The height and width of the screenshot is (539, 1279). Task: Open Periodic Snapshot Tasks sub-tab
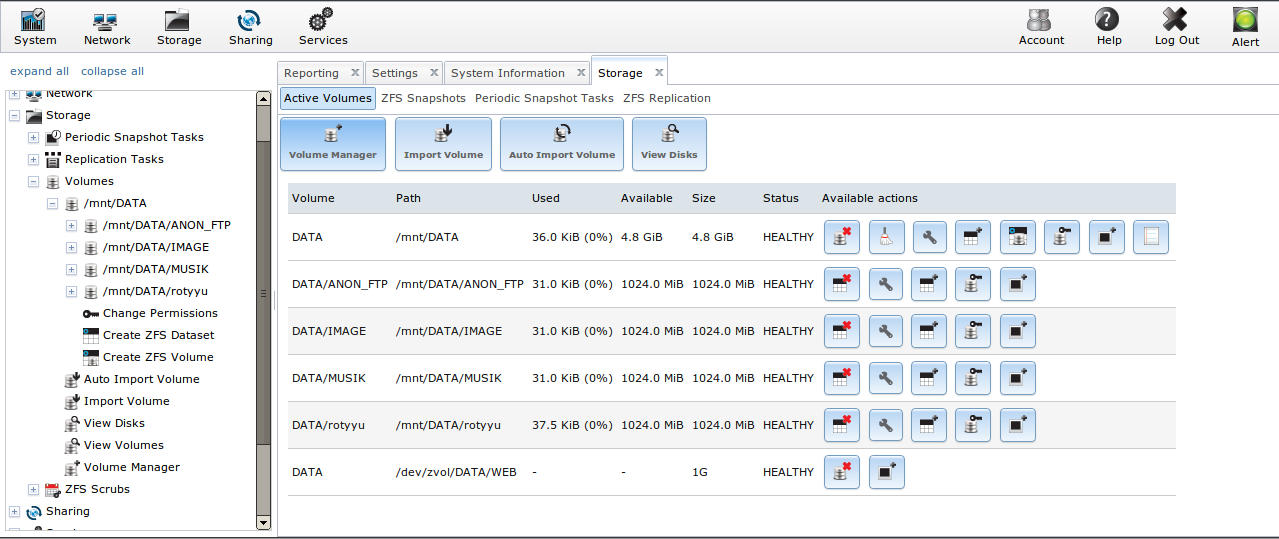544,98
